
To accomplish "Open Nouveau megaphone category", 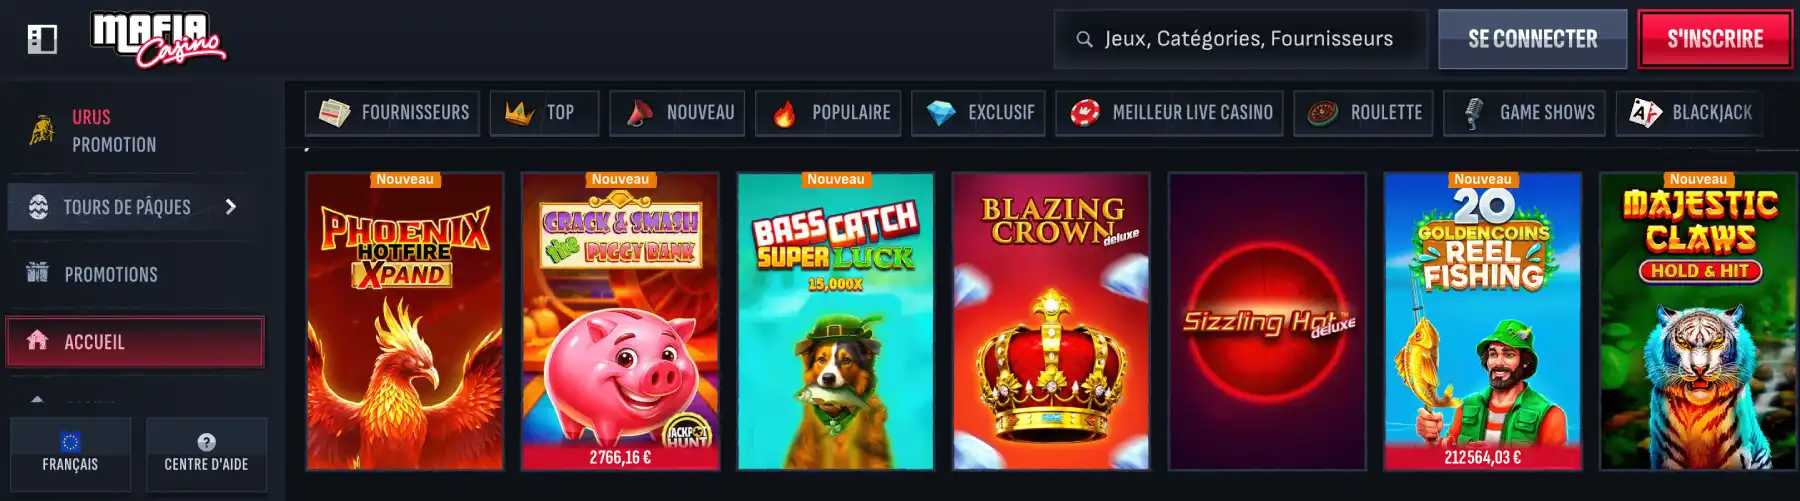I will coord(678,113).
